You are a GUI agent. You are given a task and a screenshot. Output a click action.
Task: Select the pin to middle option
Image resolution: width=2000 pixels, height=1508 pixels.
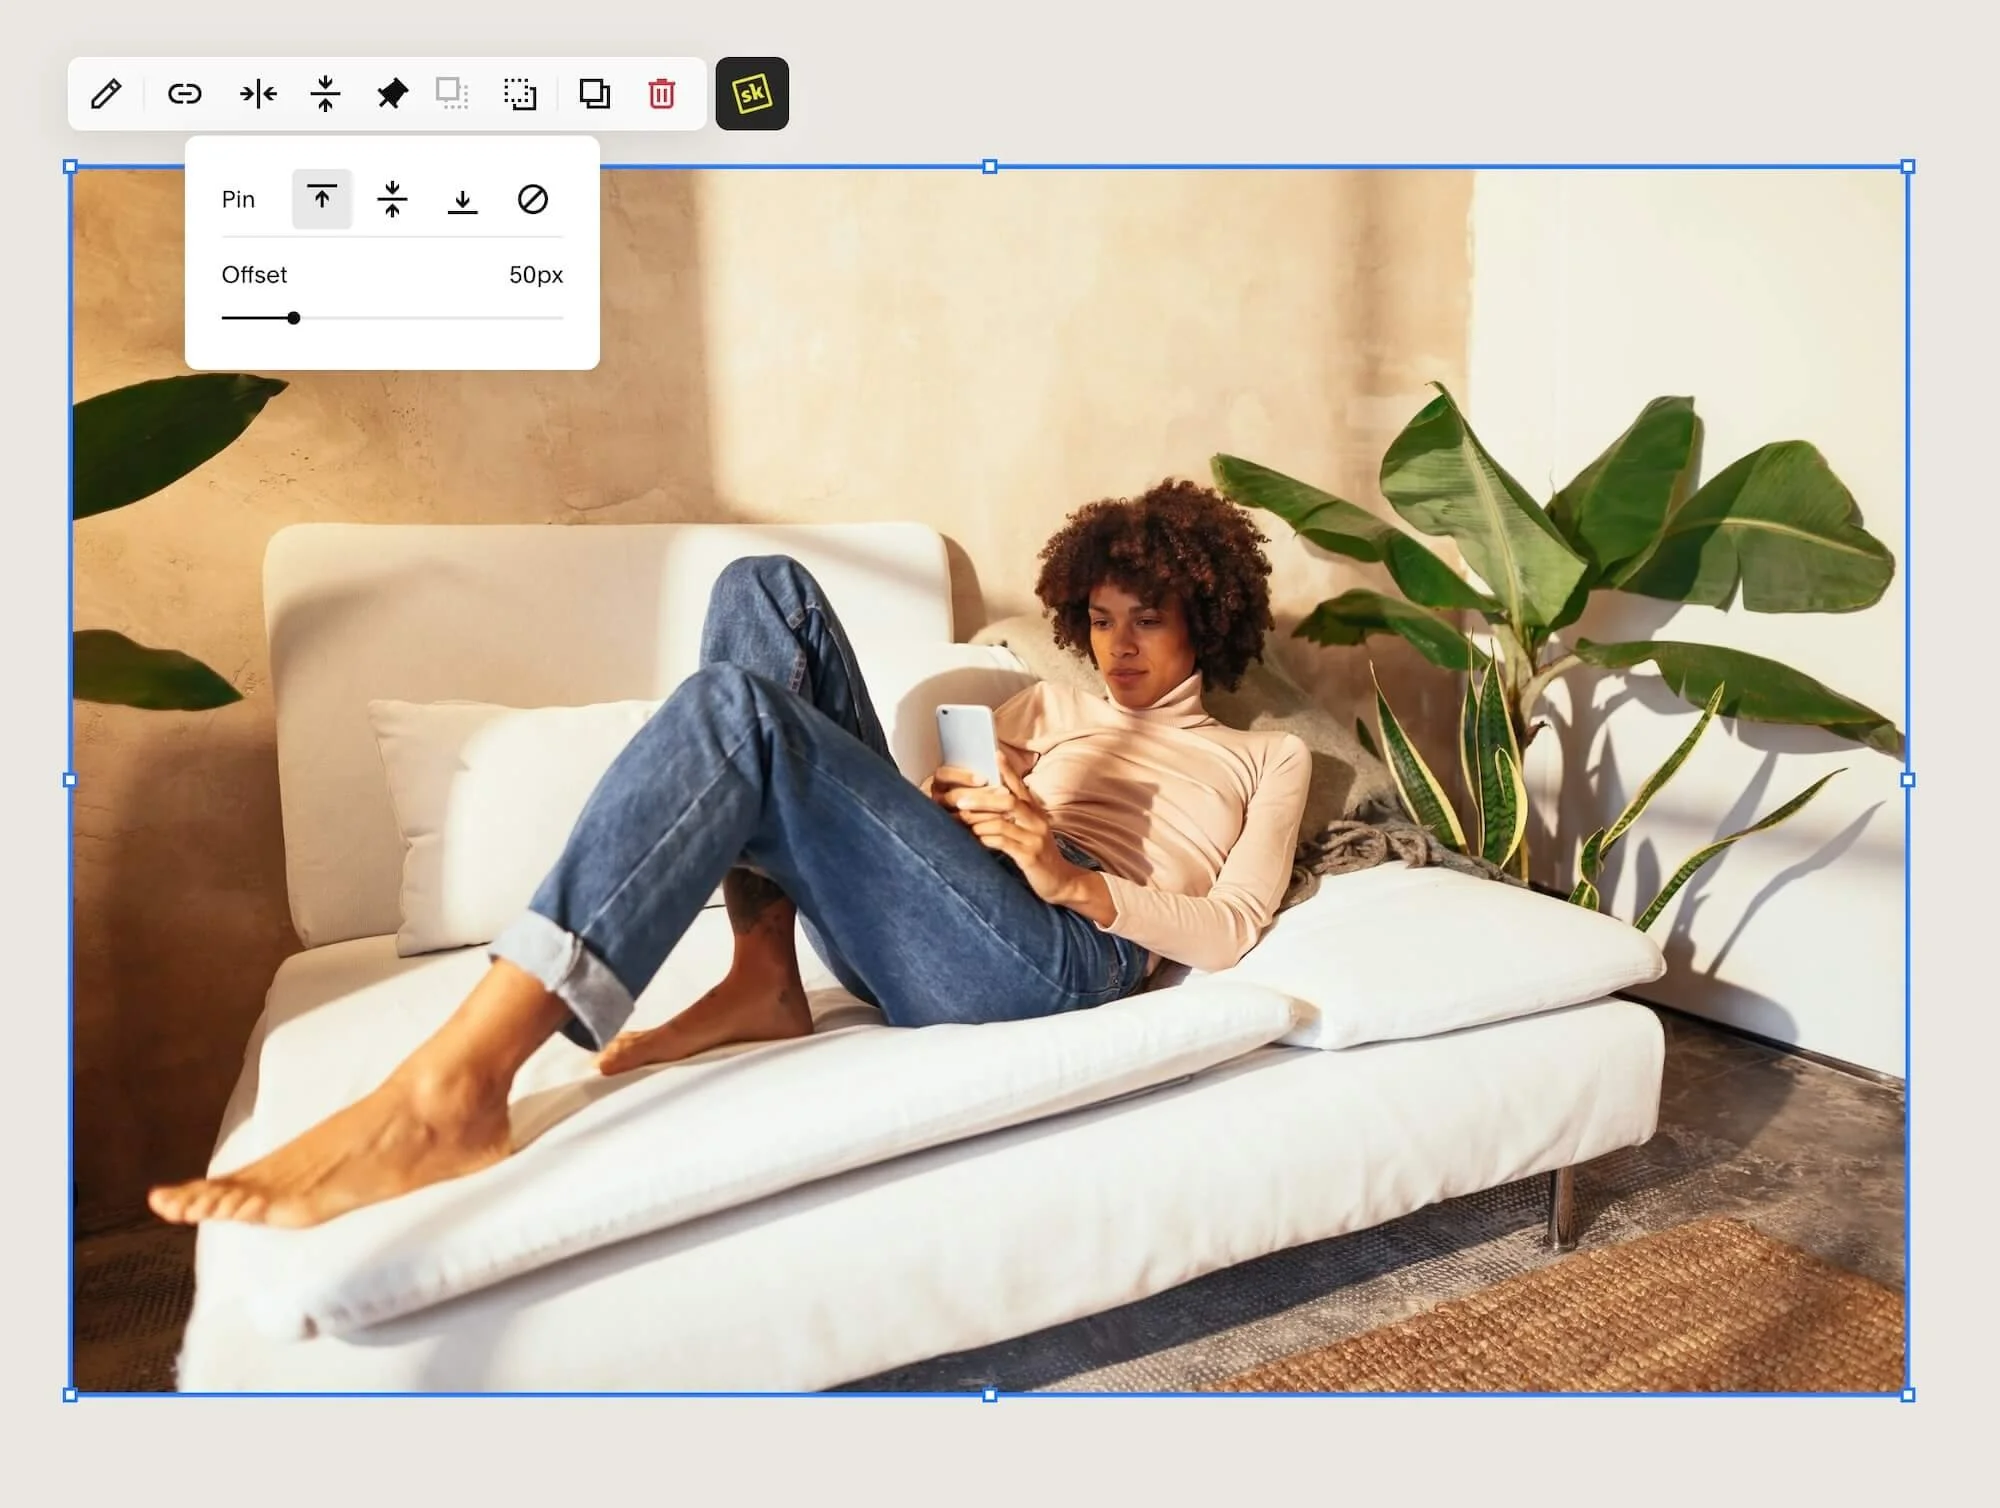(392, 199)
